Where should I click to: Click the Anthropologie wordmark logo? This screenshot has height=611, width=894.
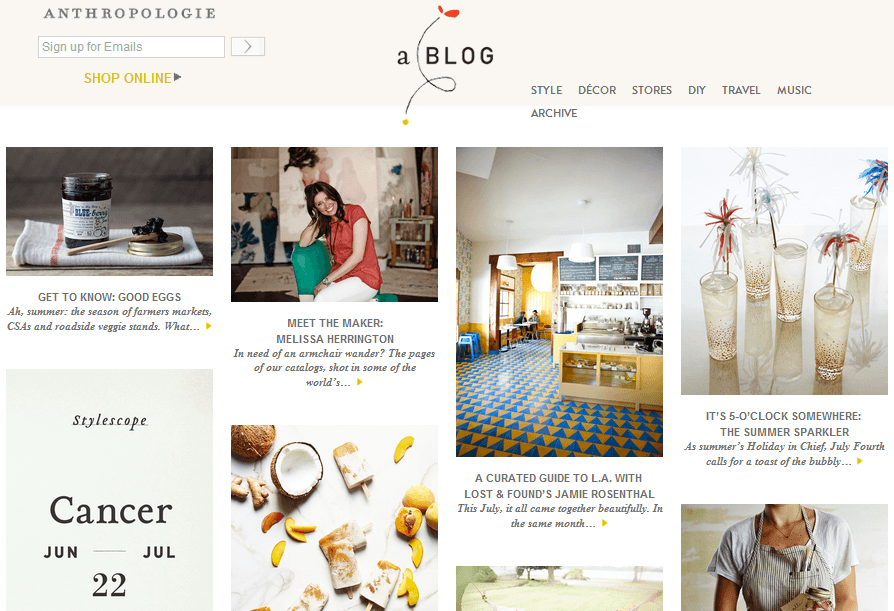pos(130,13)
